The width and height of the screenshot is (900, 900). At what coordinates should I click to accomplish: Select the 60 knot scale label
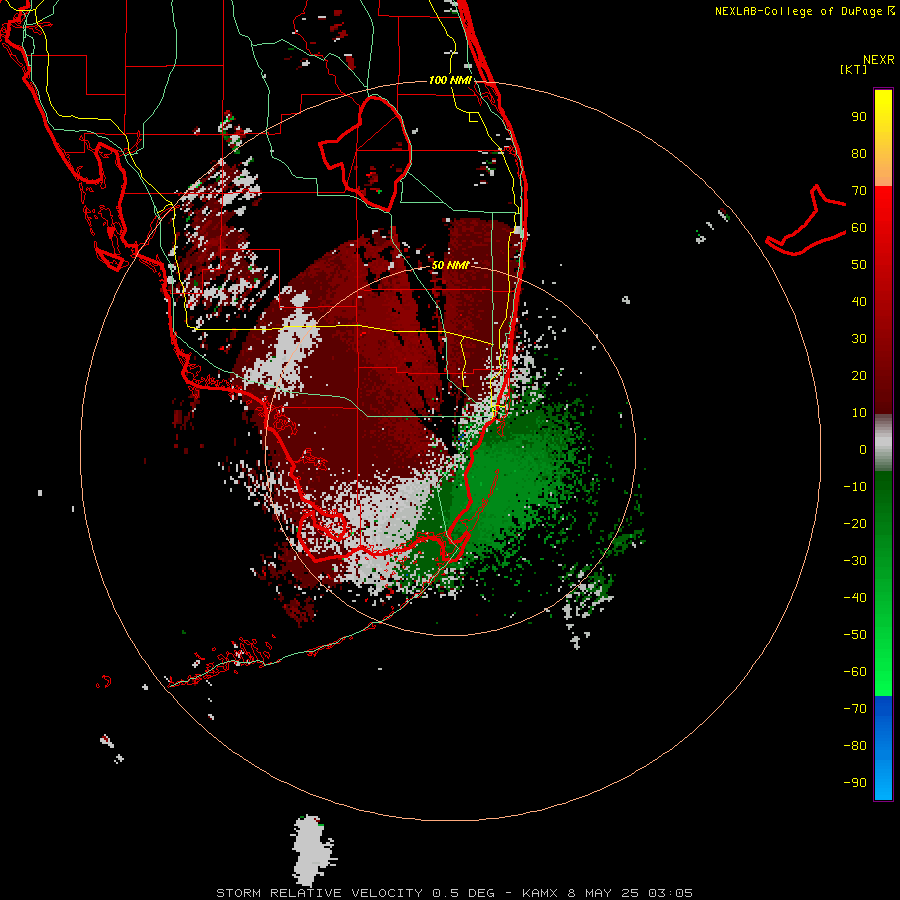point(859,228)
